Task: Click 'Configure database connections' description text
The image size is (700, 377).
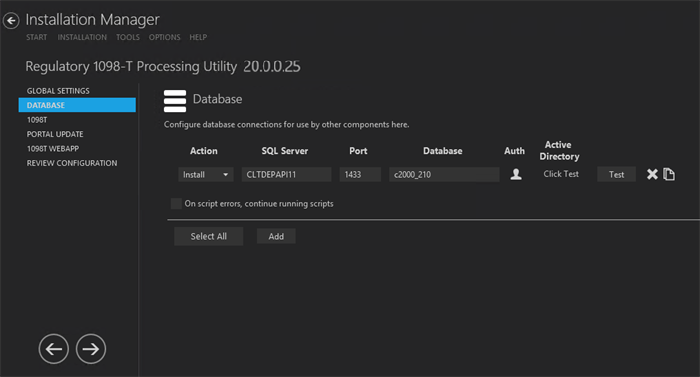Action: [286, 125]
